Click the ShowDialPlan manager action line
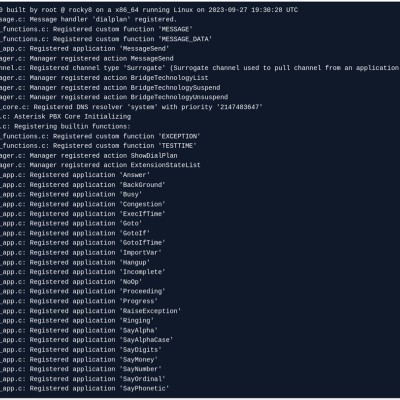 tap(89, 156)
